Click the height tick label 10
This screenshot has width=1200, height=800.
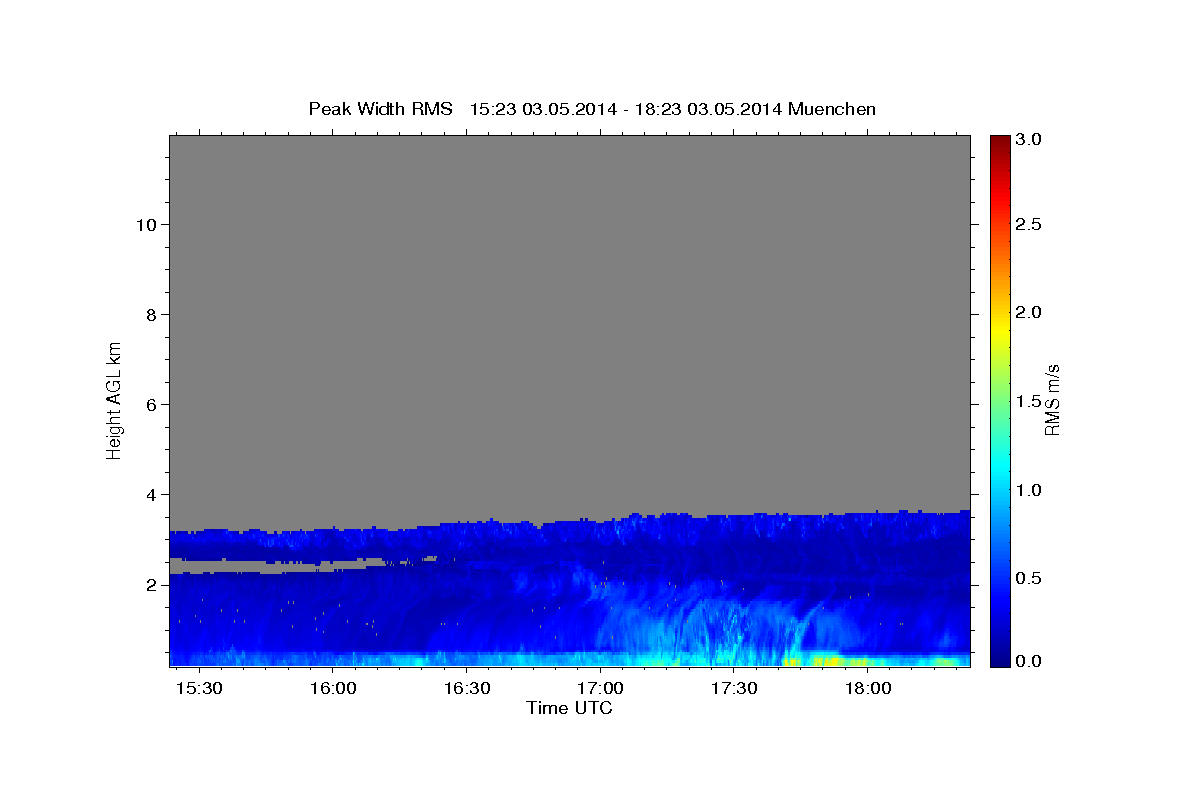pyautogui.click(x=146, y=224)
